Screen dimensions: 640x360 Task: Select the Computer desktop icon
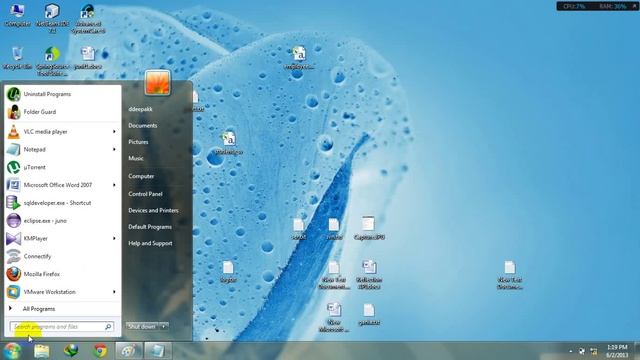[x=17, y=16]
